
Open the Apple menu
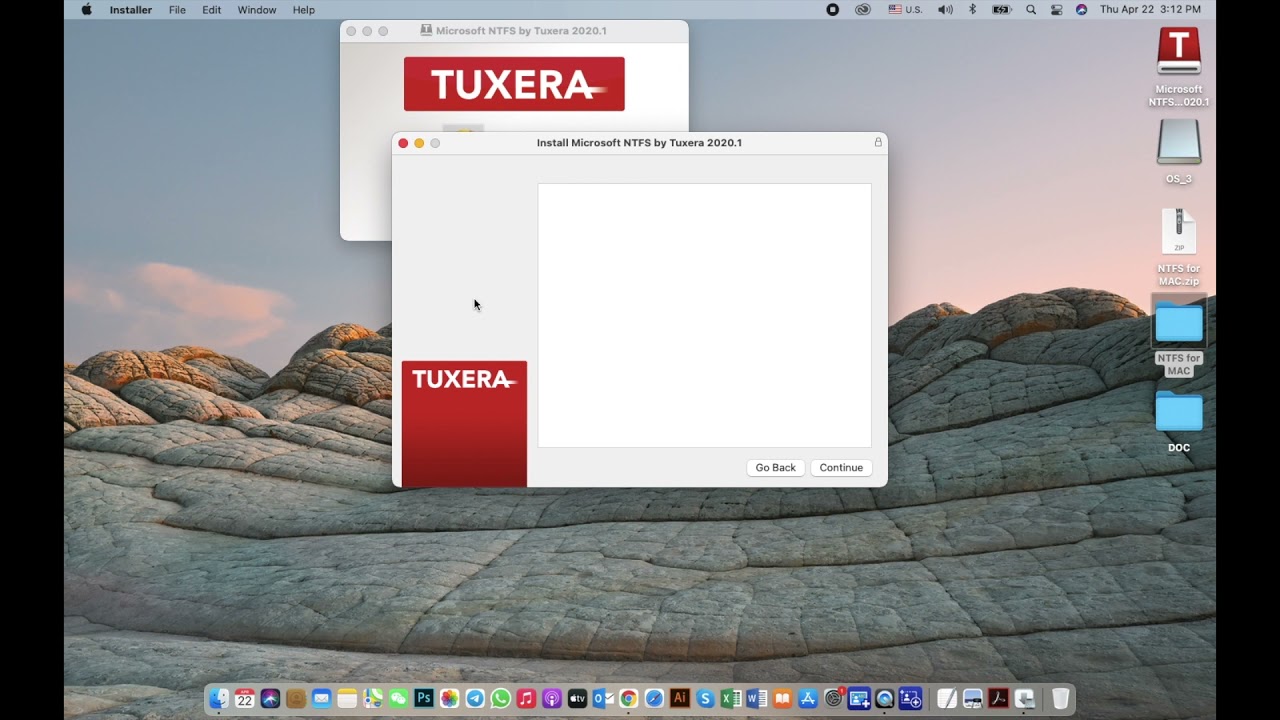(x=86, y=9)
